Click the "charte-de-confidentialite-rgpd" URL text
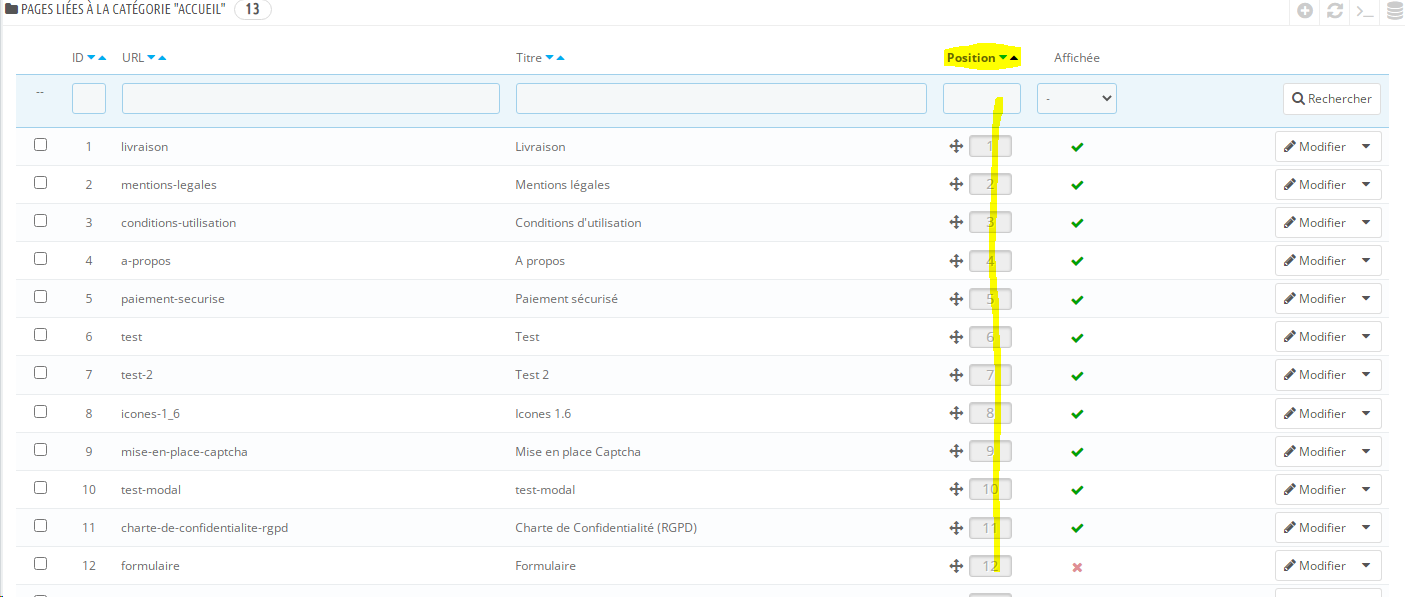 click(204, 528)
